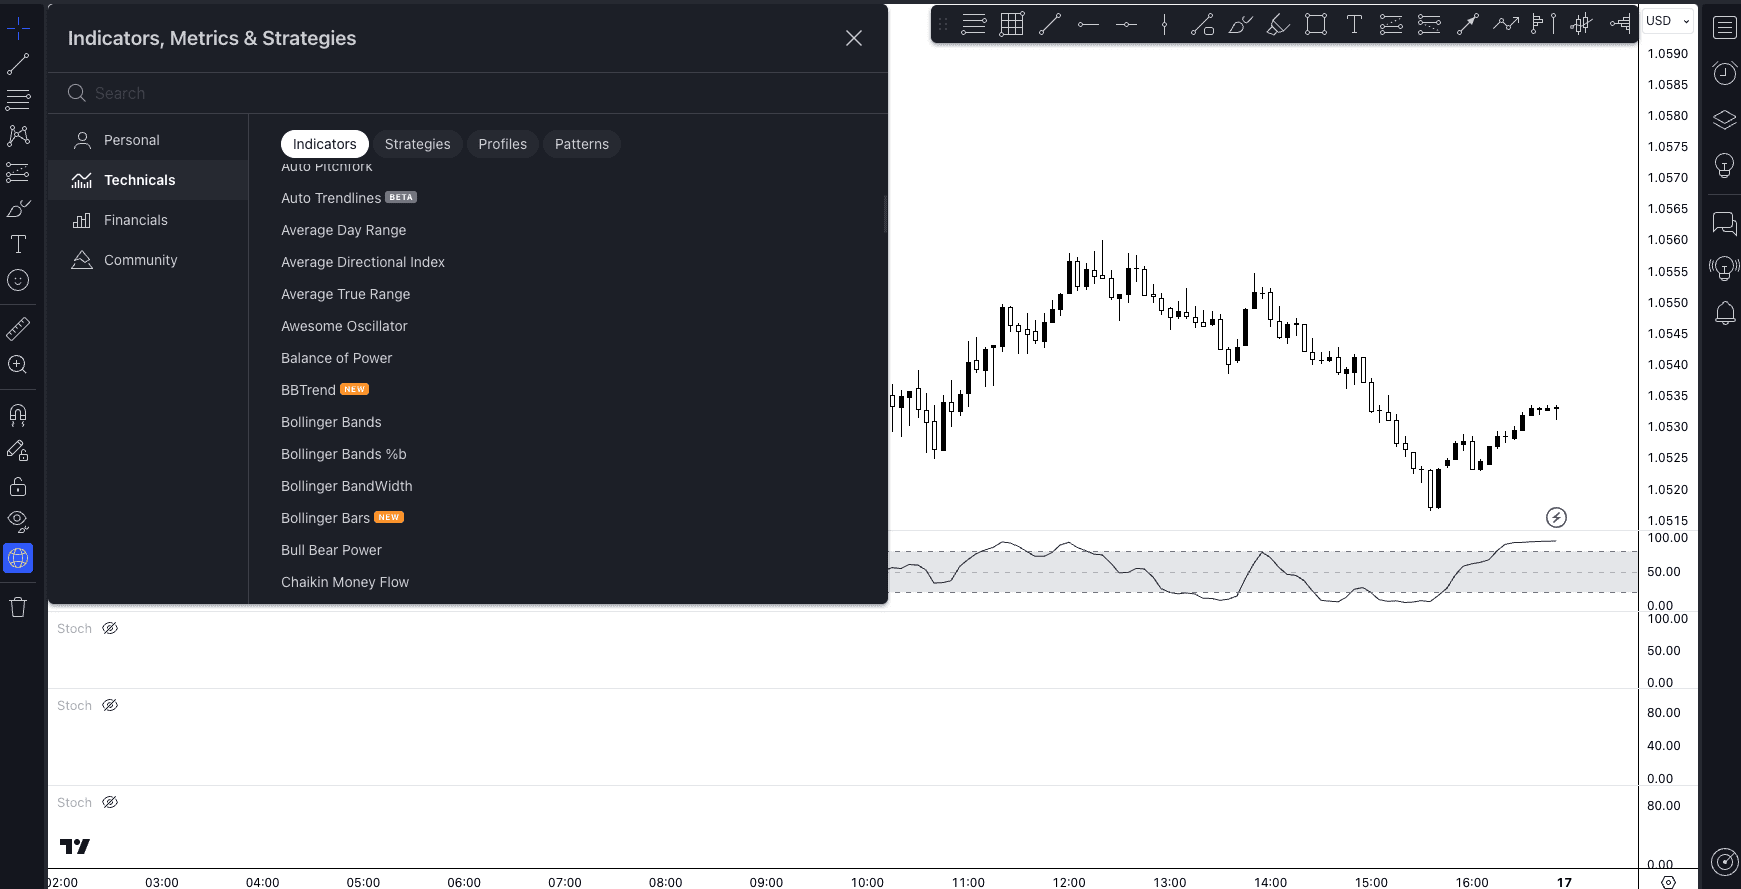This screenshot has height=889, width=1741.
Task: Select the text tool in left sidebar
Action: [x=18, y=244]
